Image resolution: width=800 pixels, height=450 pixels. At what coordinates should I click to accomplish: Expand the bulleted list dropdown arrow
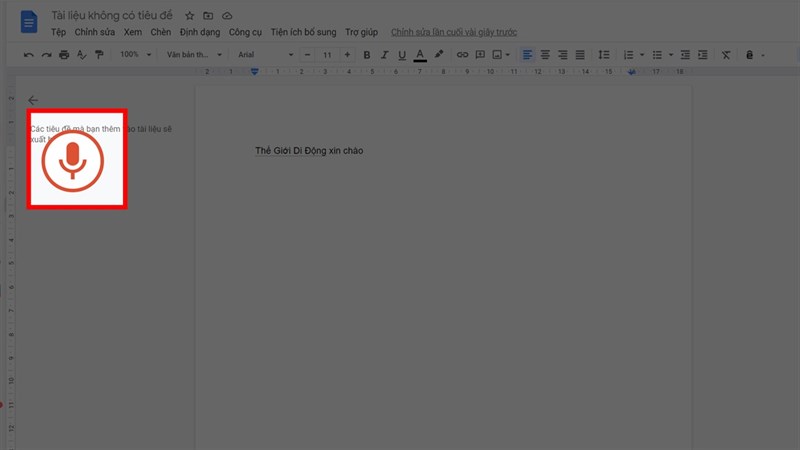(x=671, y=55)
